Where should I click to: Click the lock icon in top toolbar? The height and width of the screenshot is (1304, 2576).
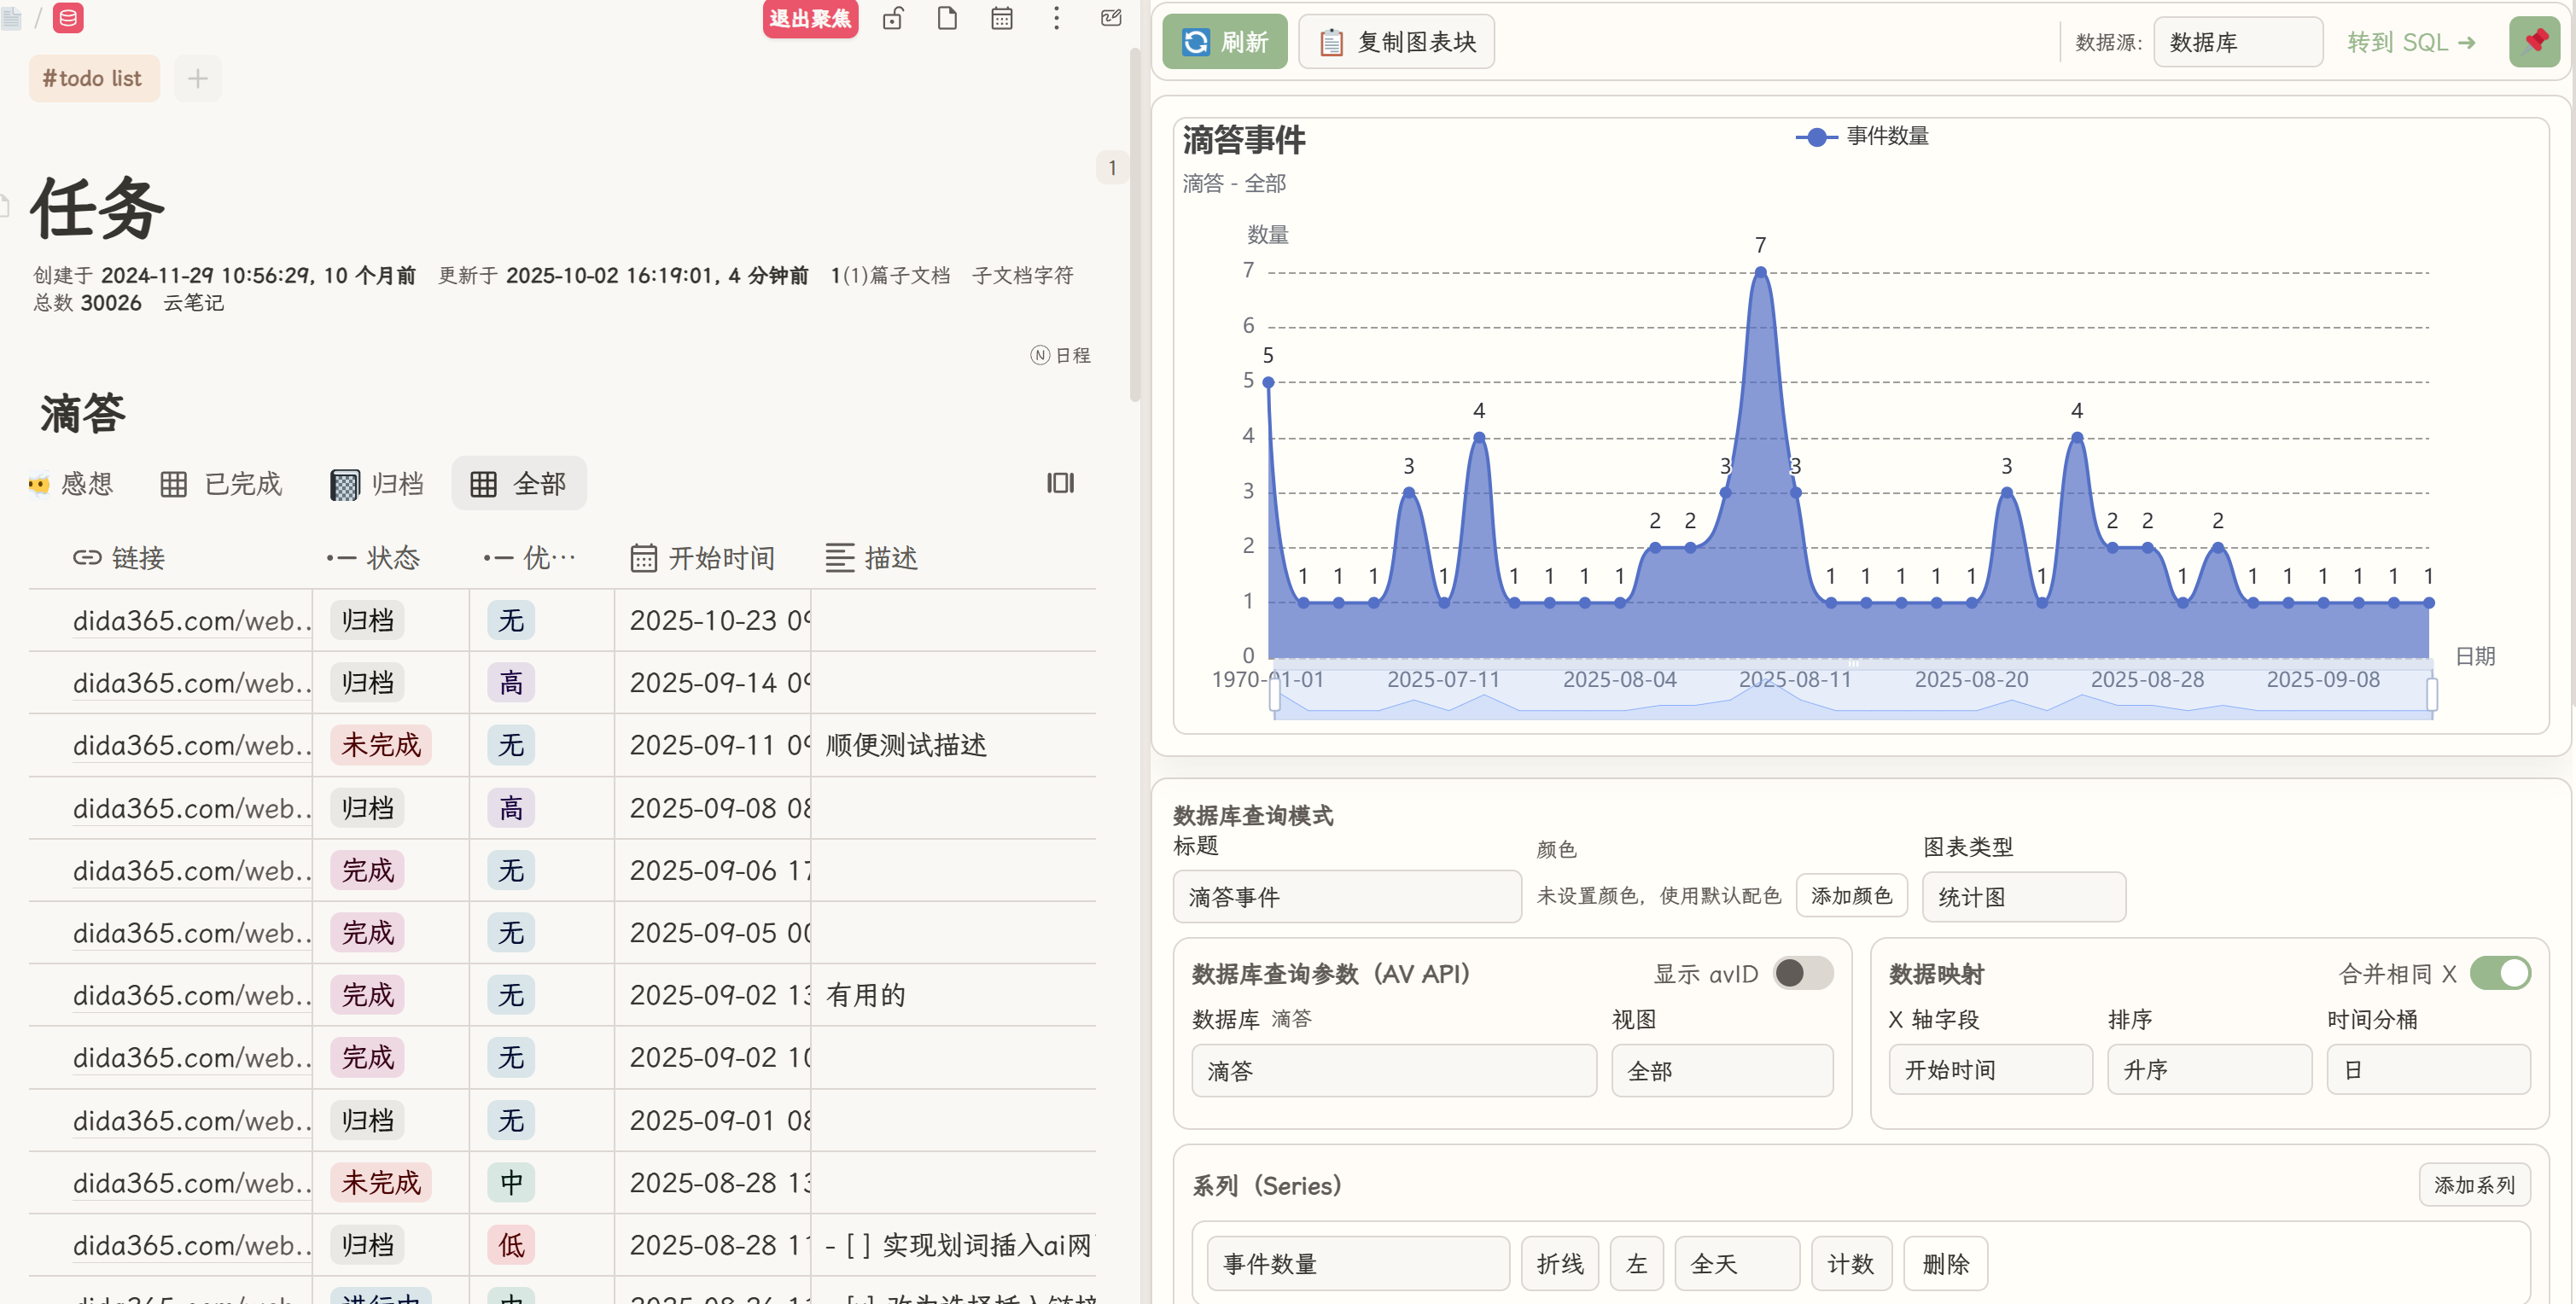coord(893,18)
